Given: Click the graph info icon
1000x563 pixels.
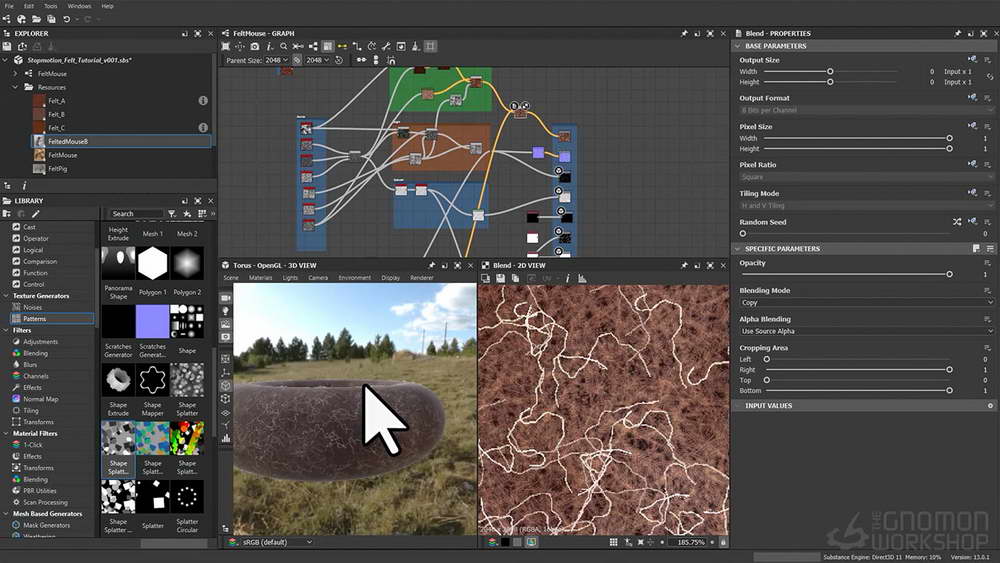Looking at the screenshot, I should [269, 47].
